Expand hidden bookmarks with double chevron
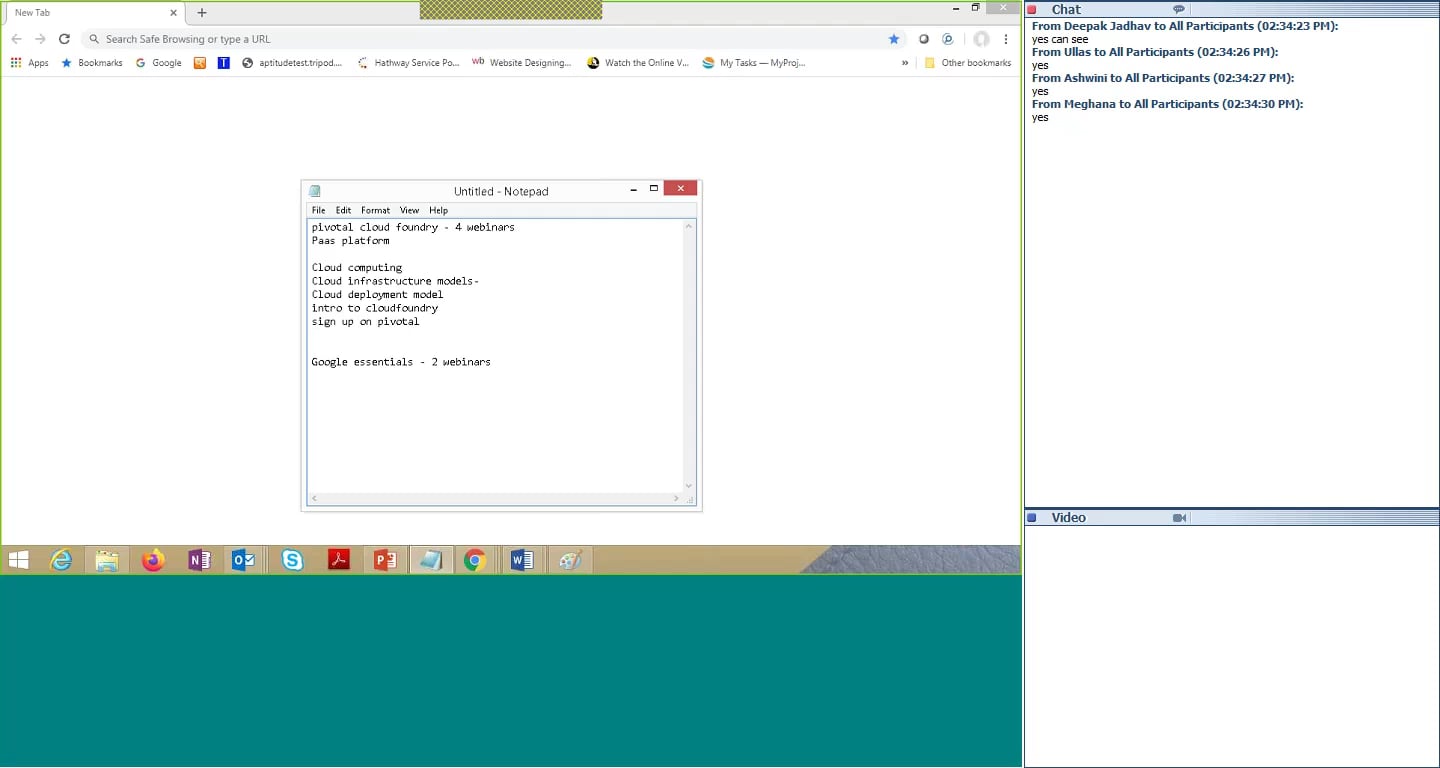The image size is (1440, 768). pos(905,63)
